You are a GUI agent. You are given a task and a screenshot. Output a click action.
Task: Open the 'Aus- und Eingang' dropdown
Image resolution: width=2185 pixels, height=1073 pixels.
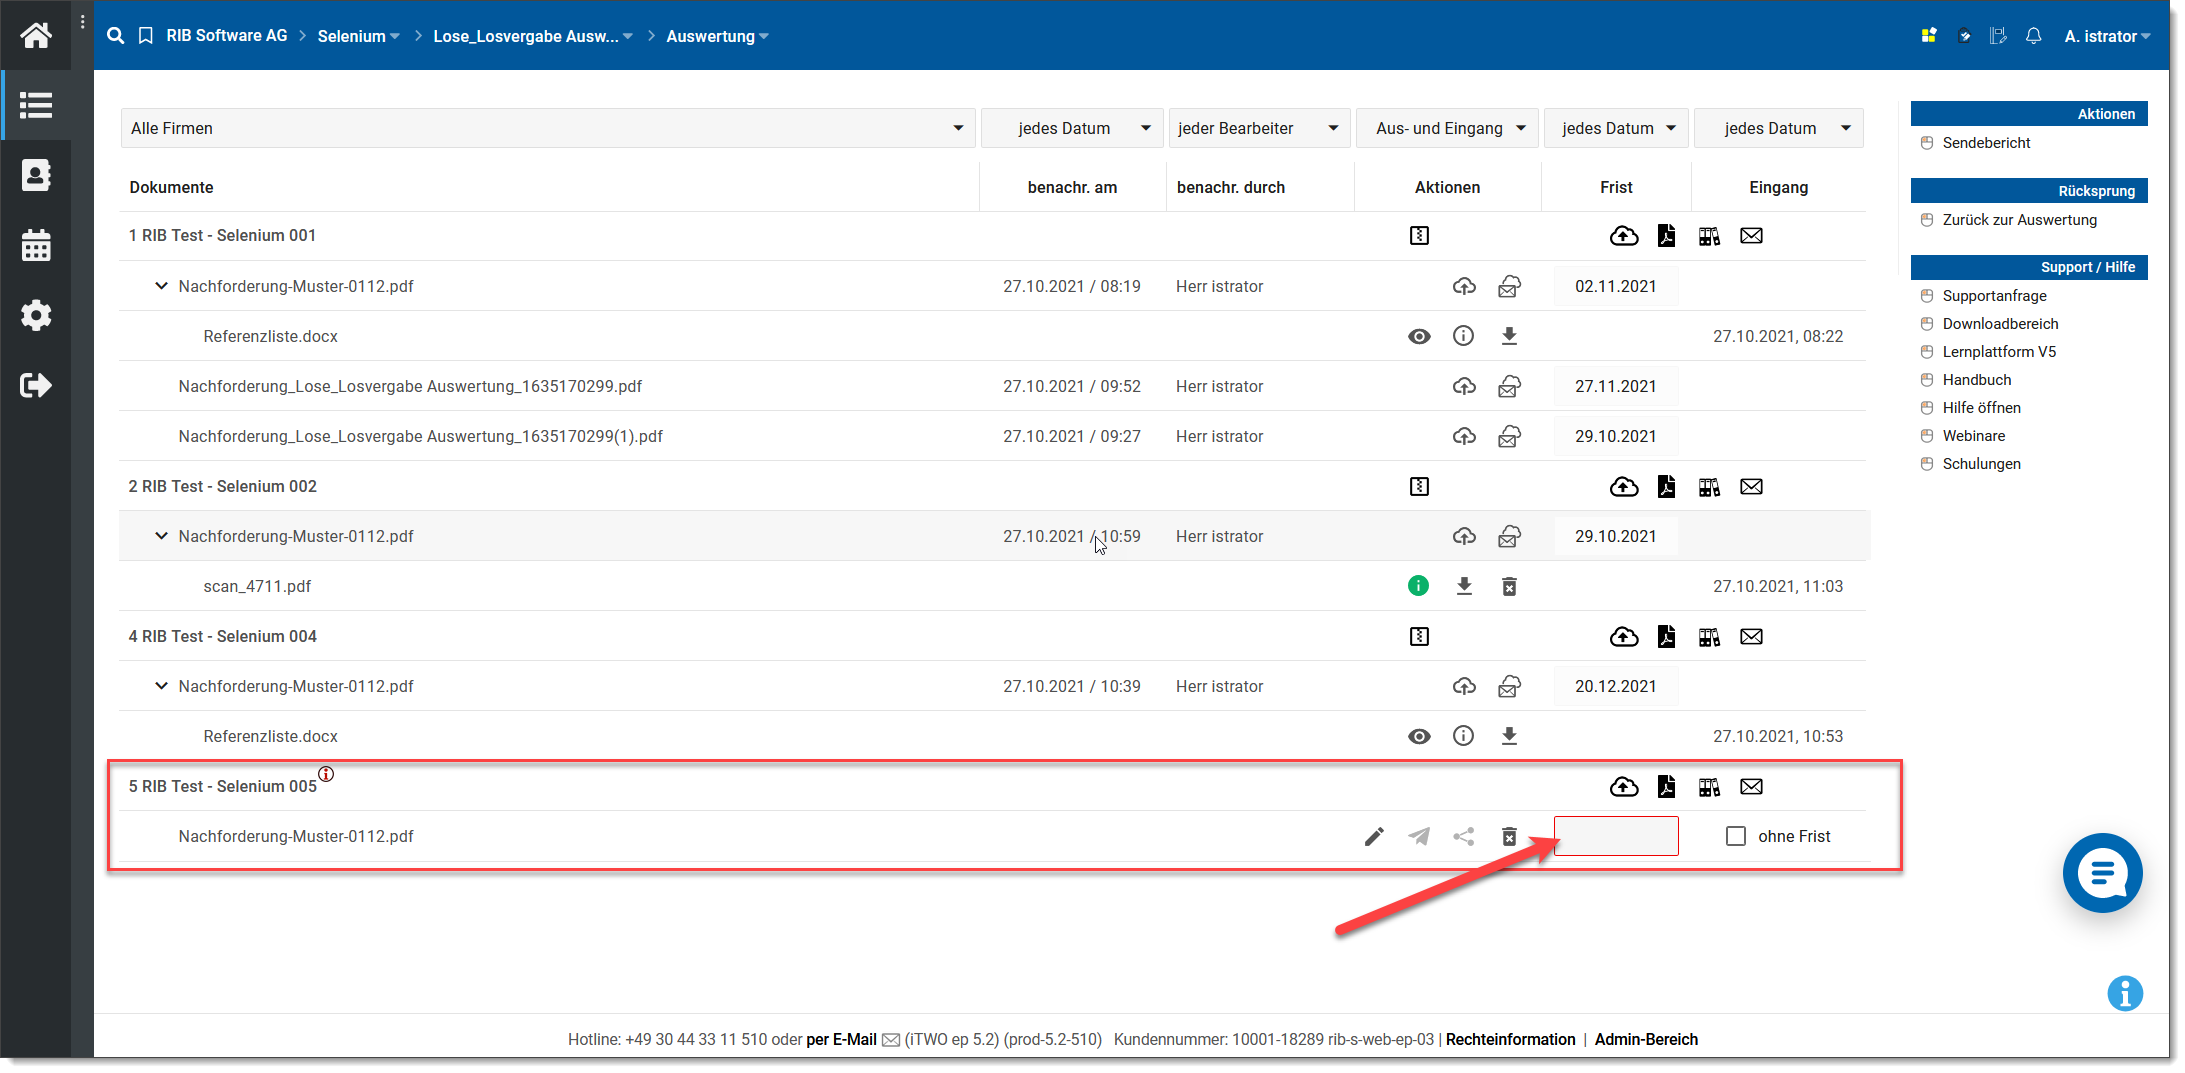point(1446,128)
